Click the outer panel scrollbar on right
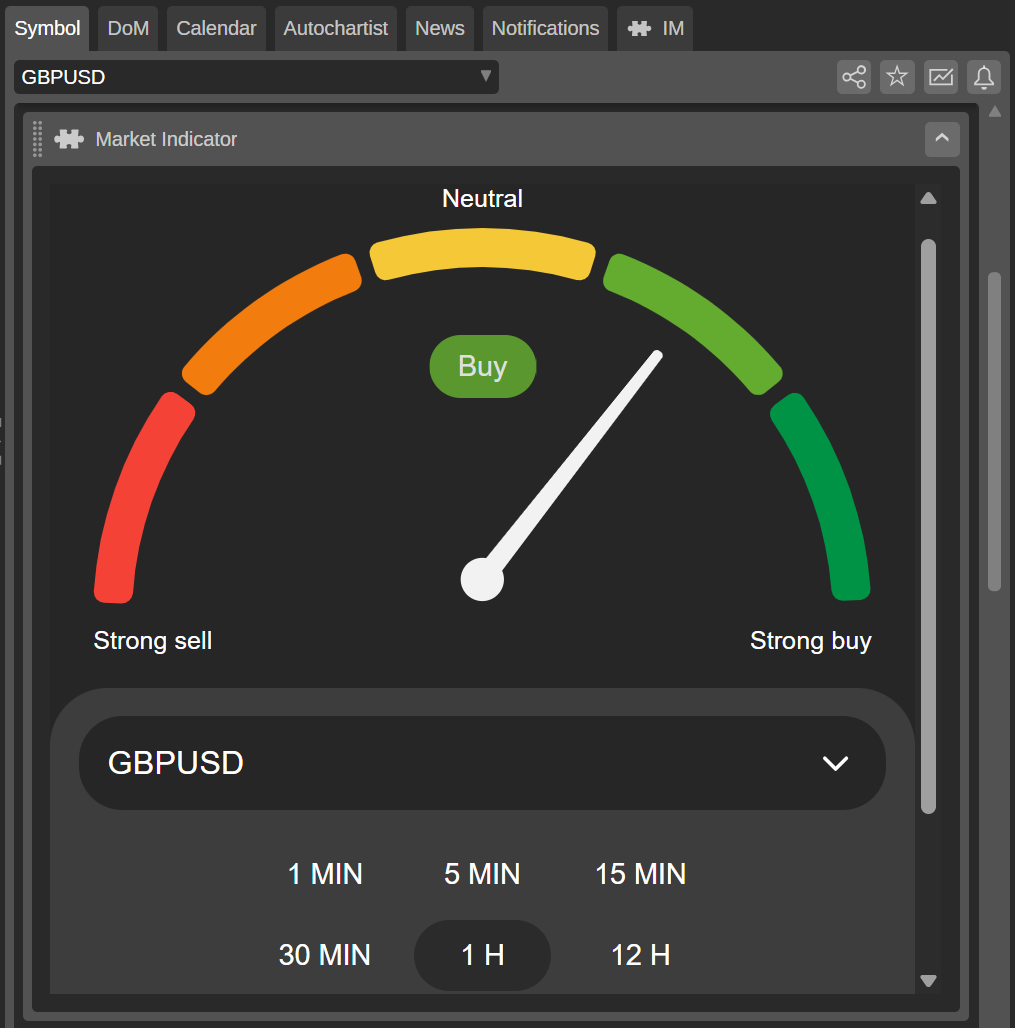Image resolution: width=1015 pixels, height=1028 pixels. 994,430
